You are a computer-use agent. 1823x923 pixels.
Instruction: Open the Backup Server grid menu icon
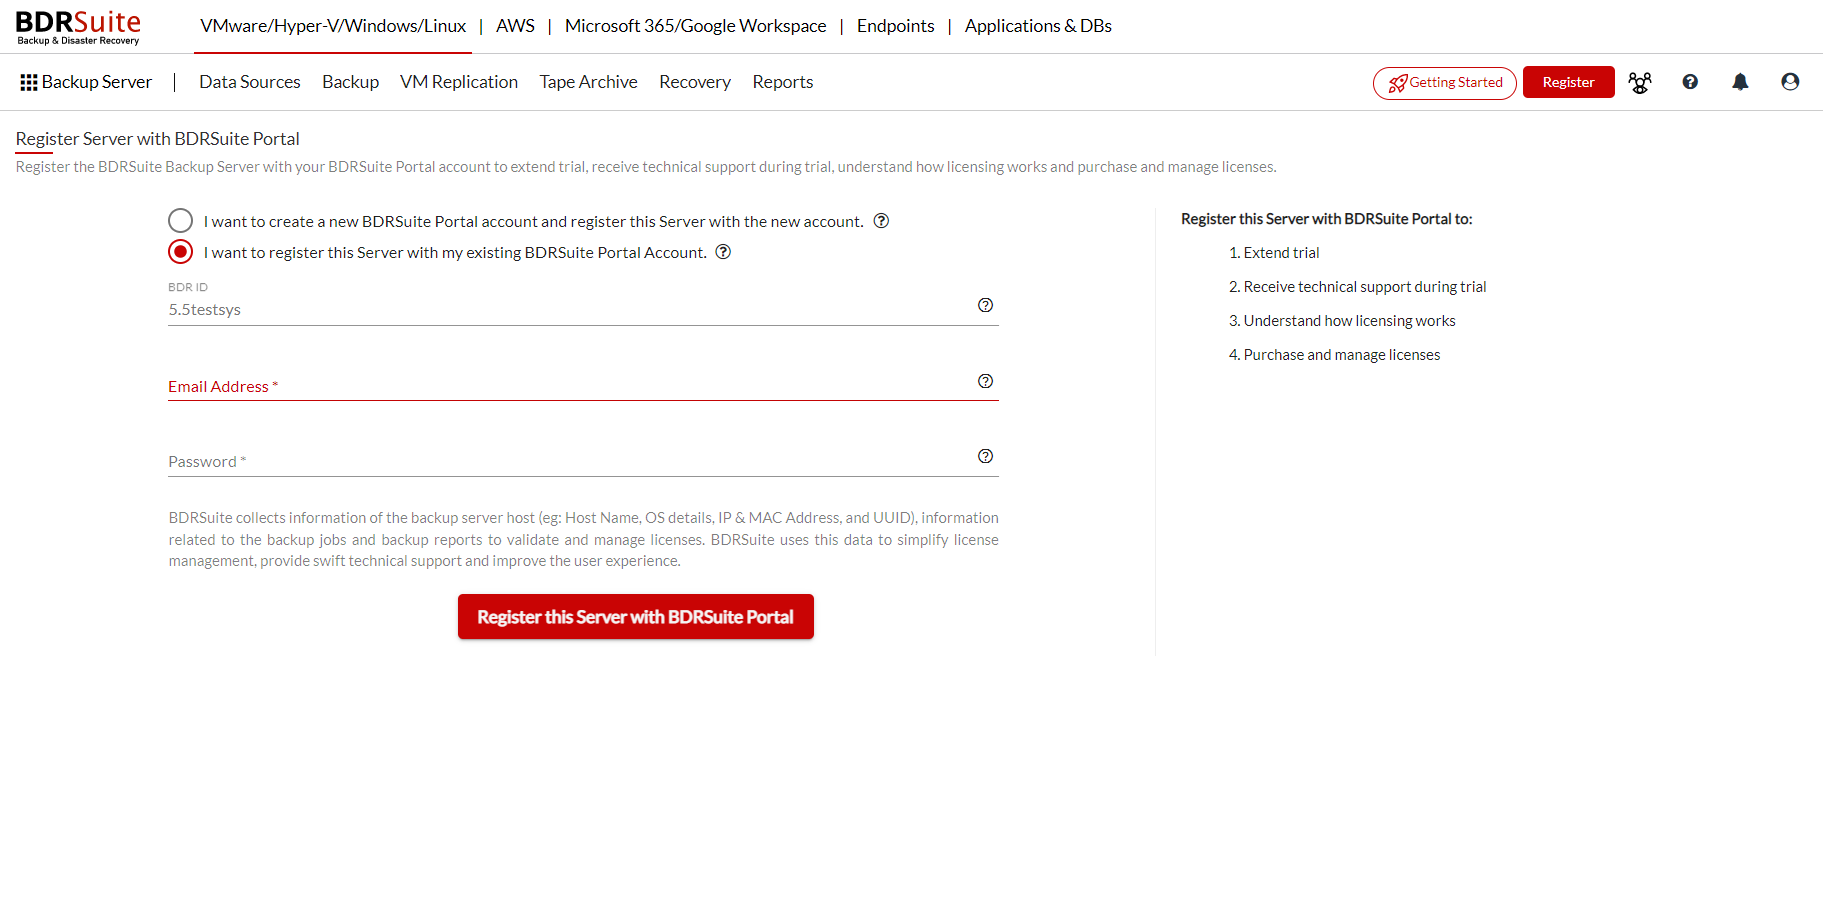point(29,82)
